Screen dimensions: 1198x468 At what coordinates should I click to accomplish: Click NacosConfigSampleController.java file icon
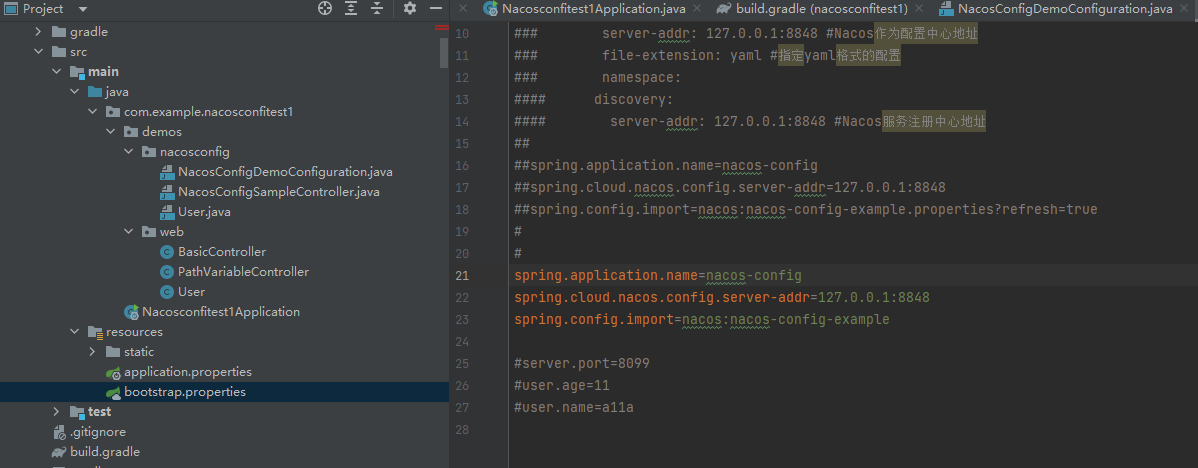[167, 192]
